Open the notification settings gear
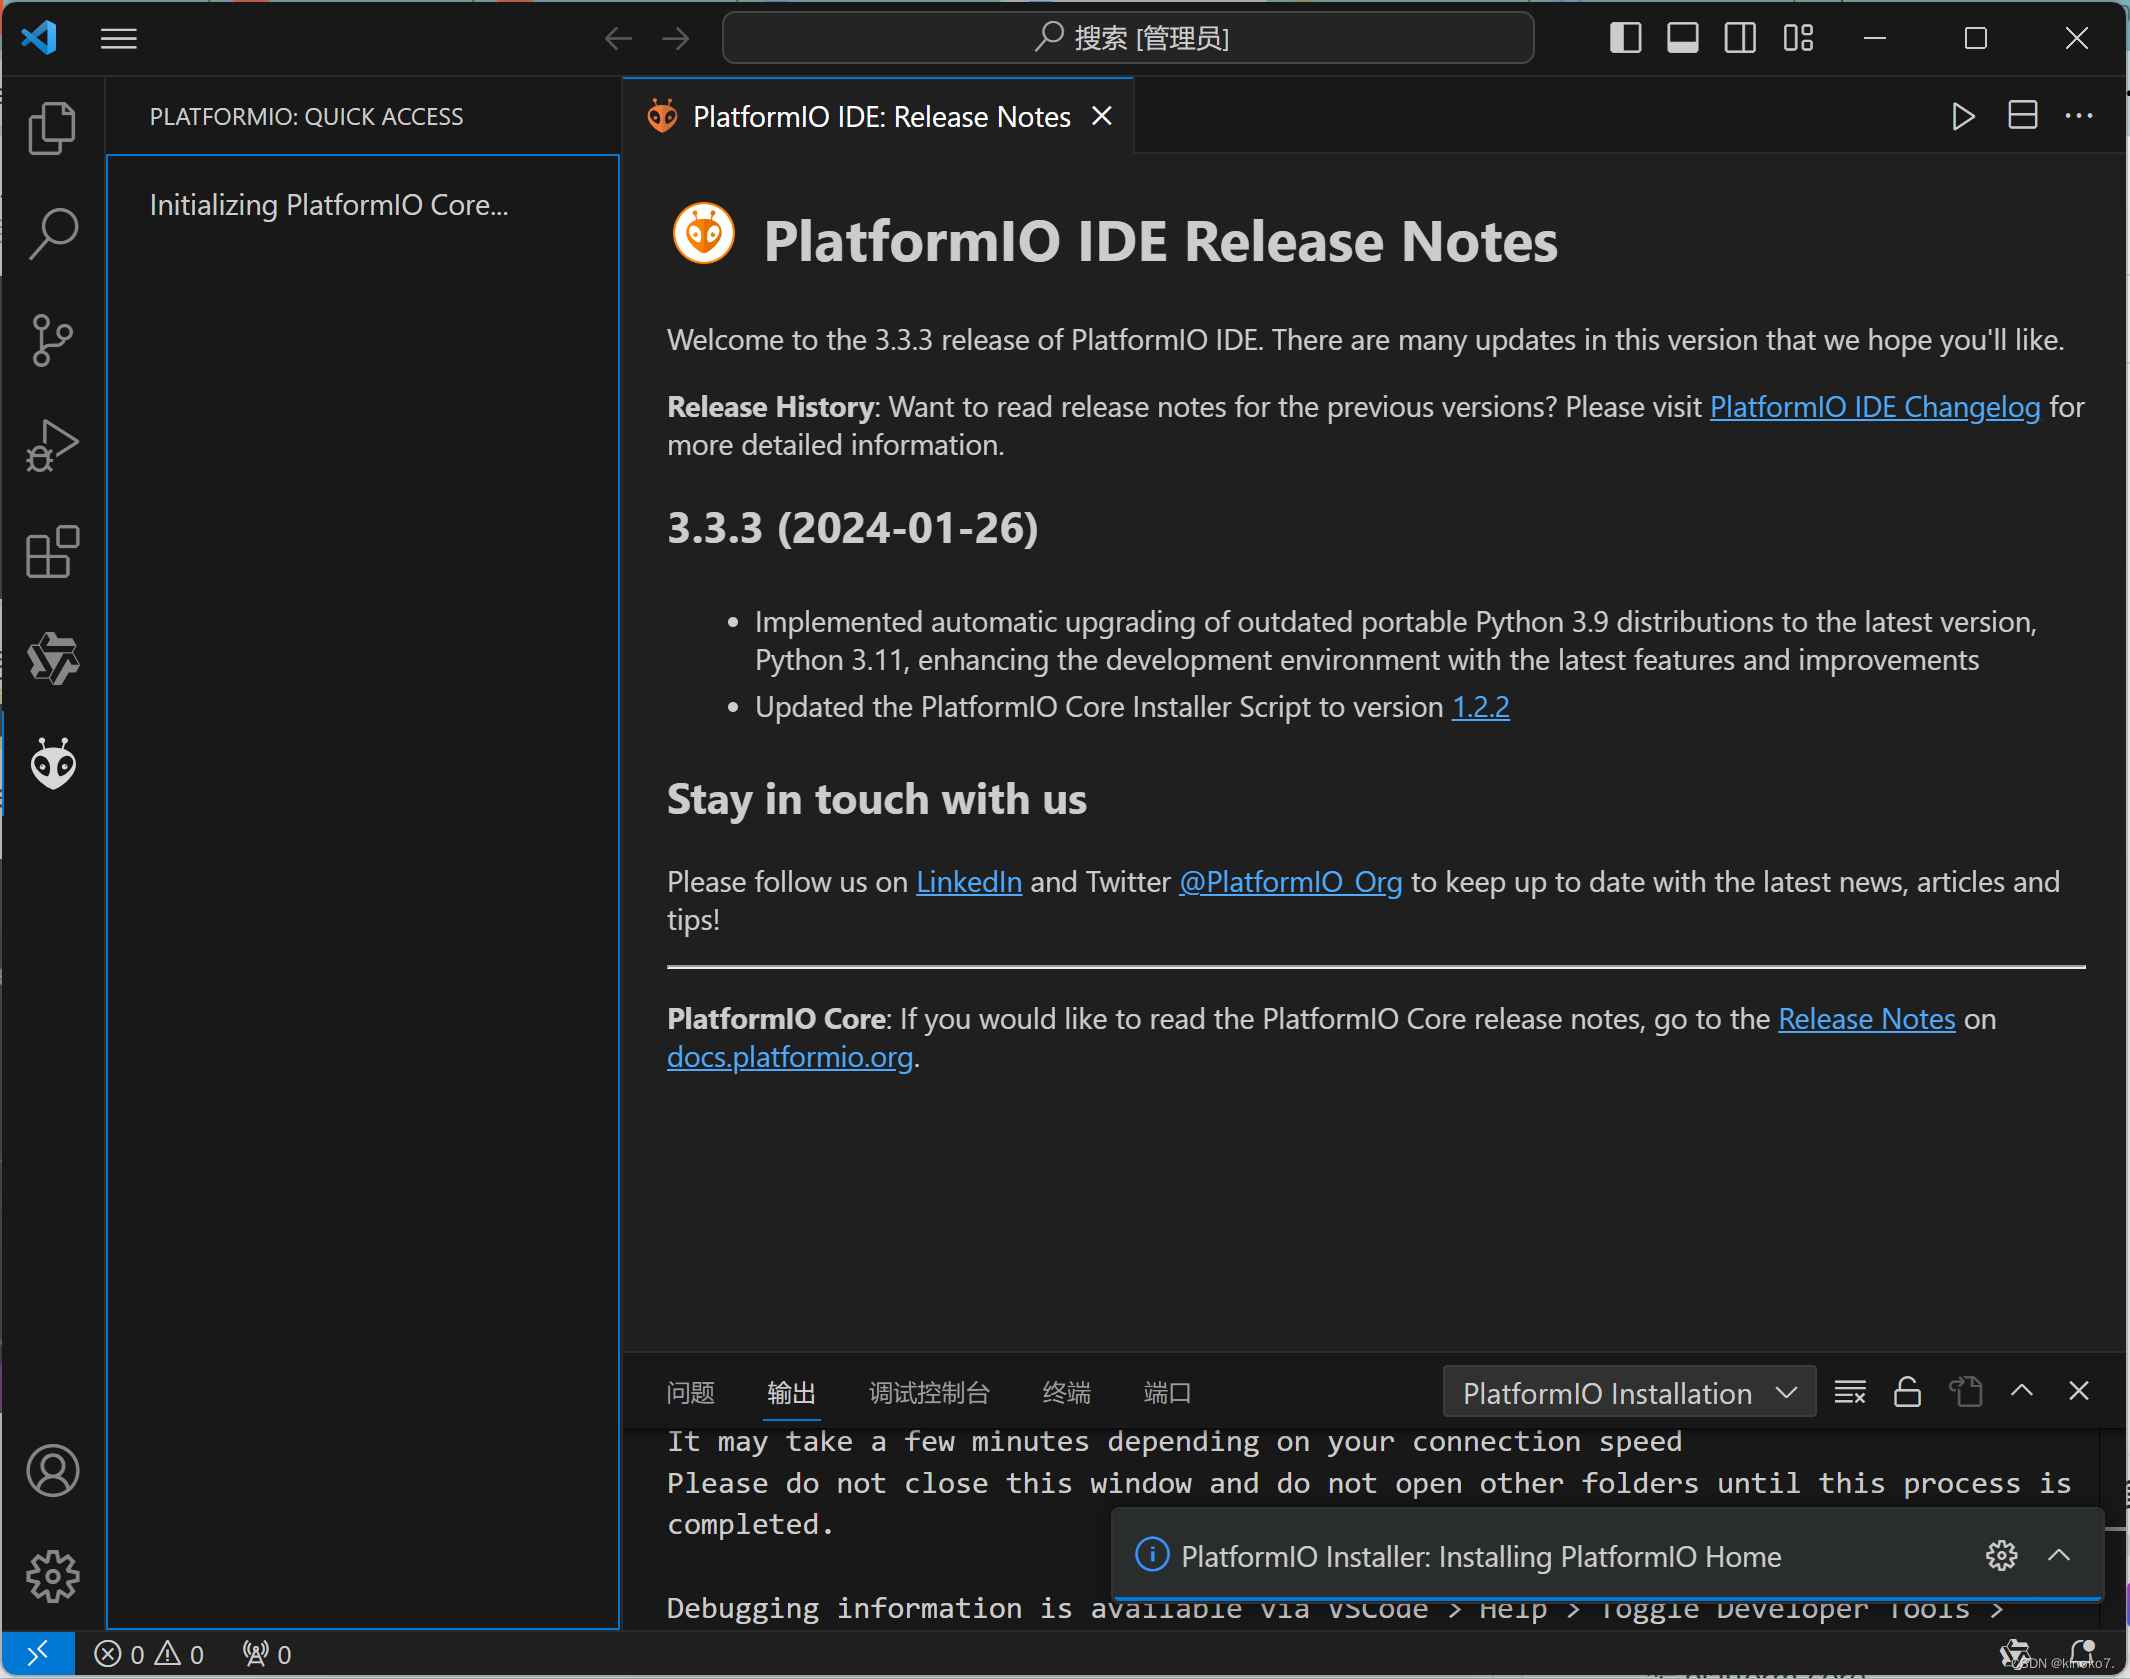The height and width of the screenshot is (1679, 2130). pos(2001,1556)
